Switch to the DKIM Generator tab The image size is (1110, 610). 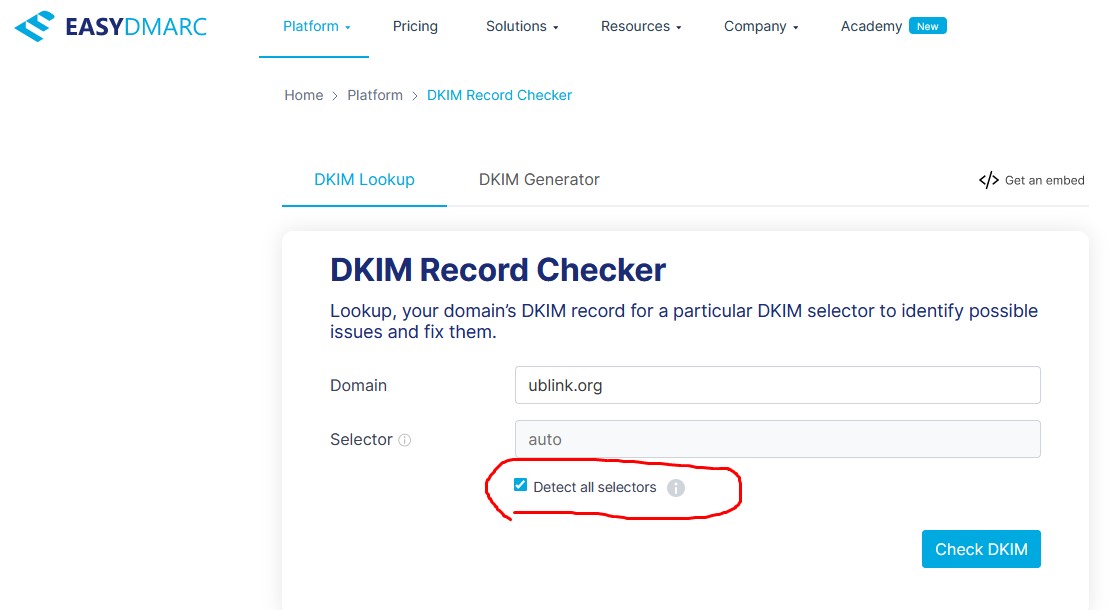(x=538, y=180)
